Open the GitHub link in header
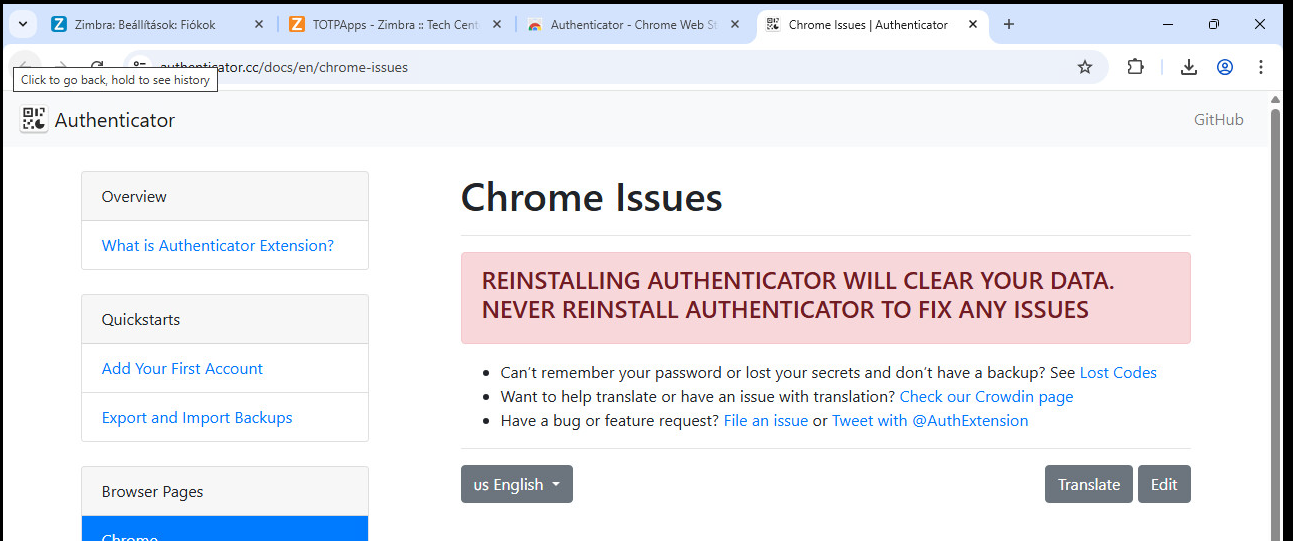Viewport: 1293px width, 541px height. point(1219,120)
